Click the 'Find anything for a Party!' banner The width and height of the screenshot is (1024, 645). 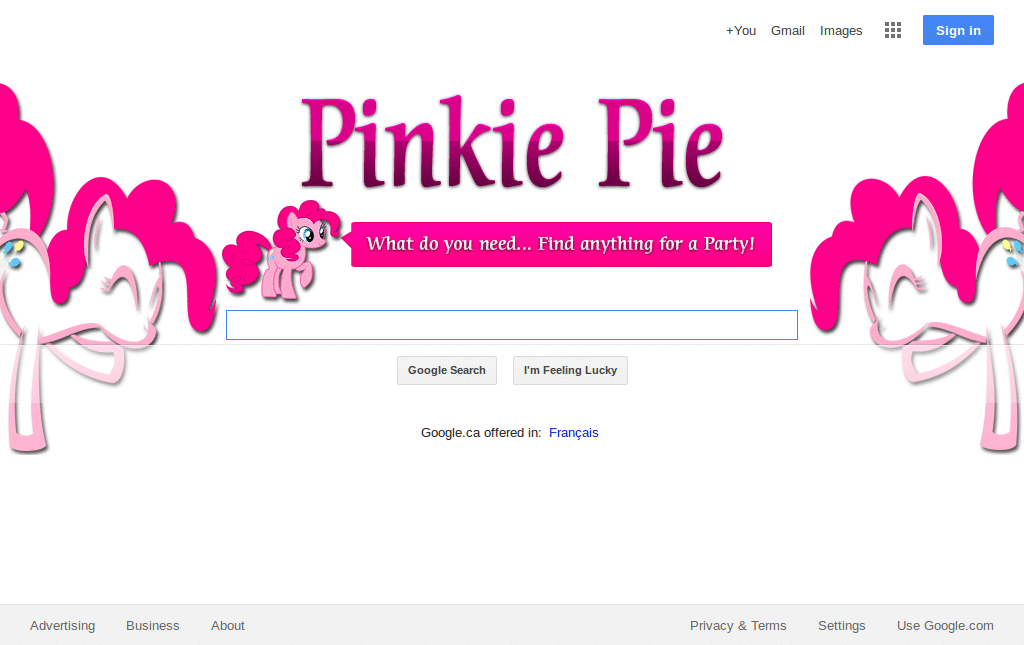(561, 244)
